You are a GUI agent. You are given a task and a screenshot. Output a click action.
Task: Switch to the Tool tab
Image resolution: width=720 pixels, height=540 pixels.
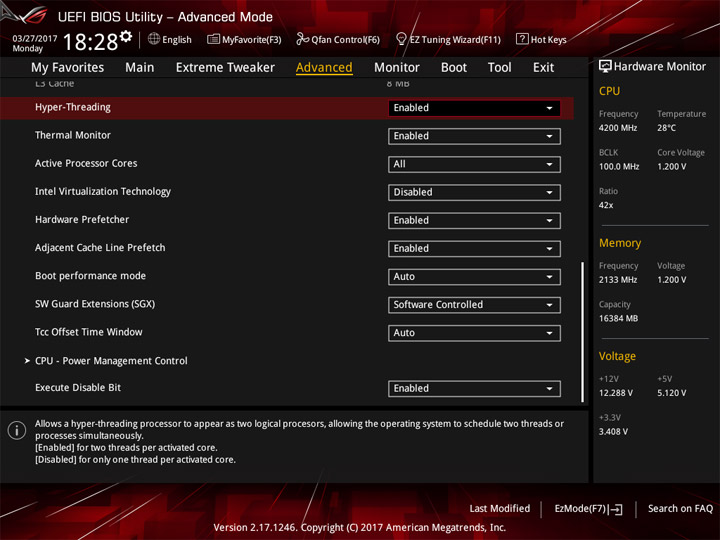[x=499, y=68]
